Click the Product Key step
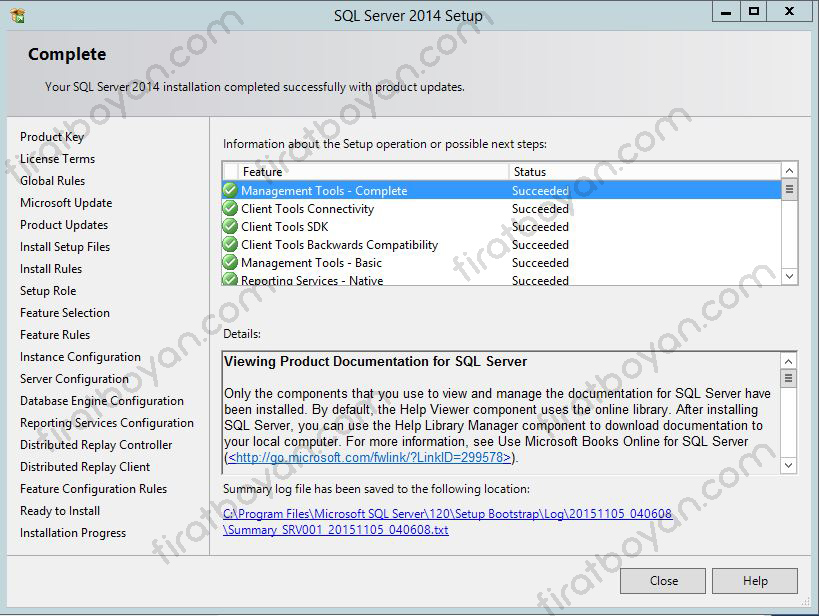 click(x=52, y=136)
